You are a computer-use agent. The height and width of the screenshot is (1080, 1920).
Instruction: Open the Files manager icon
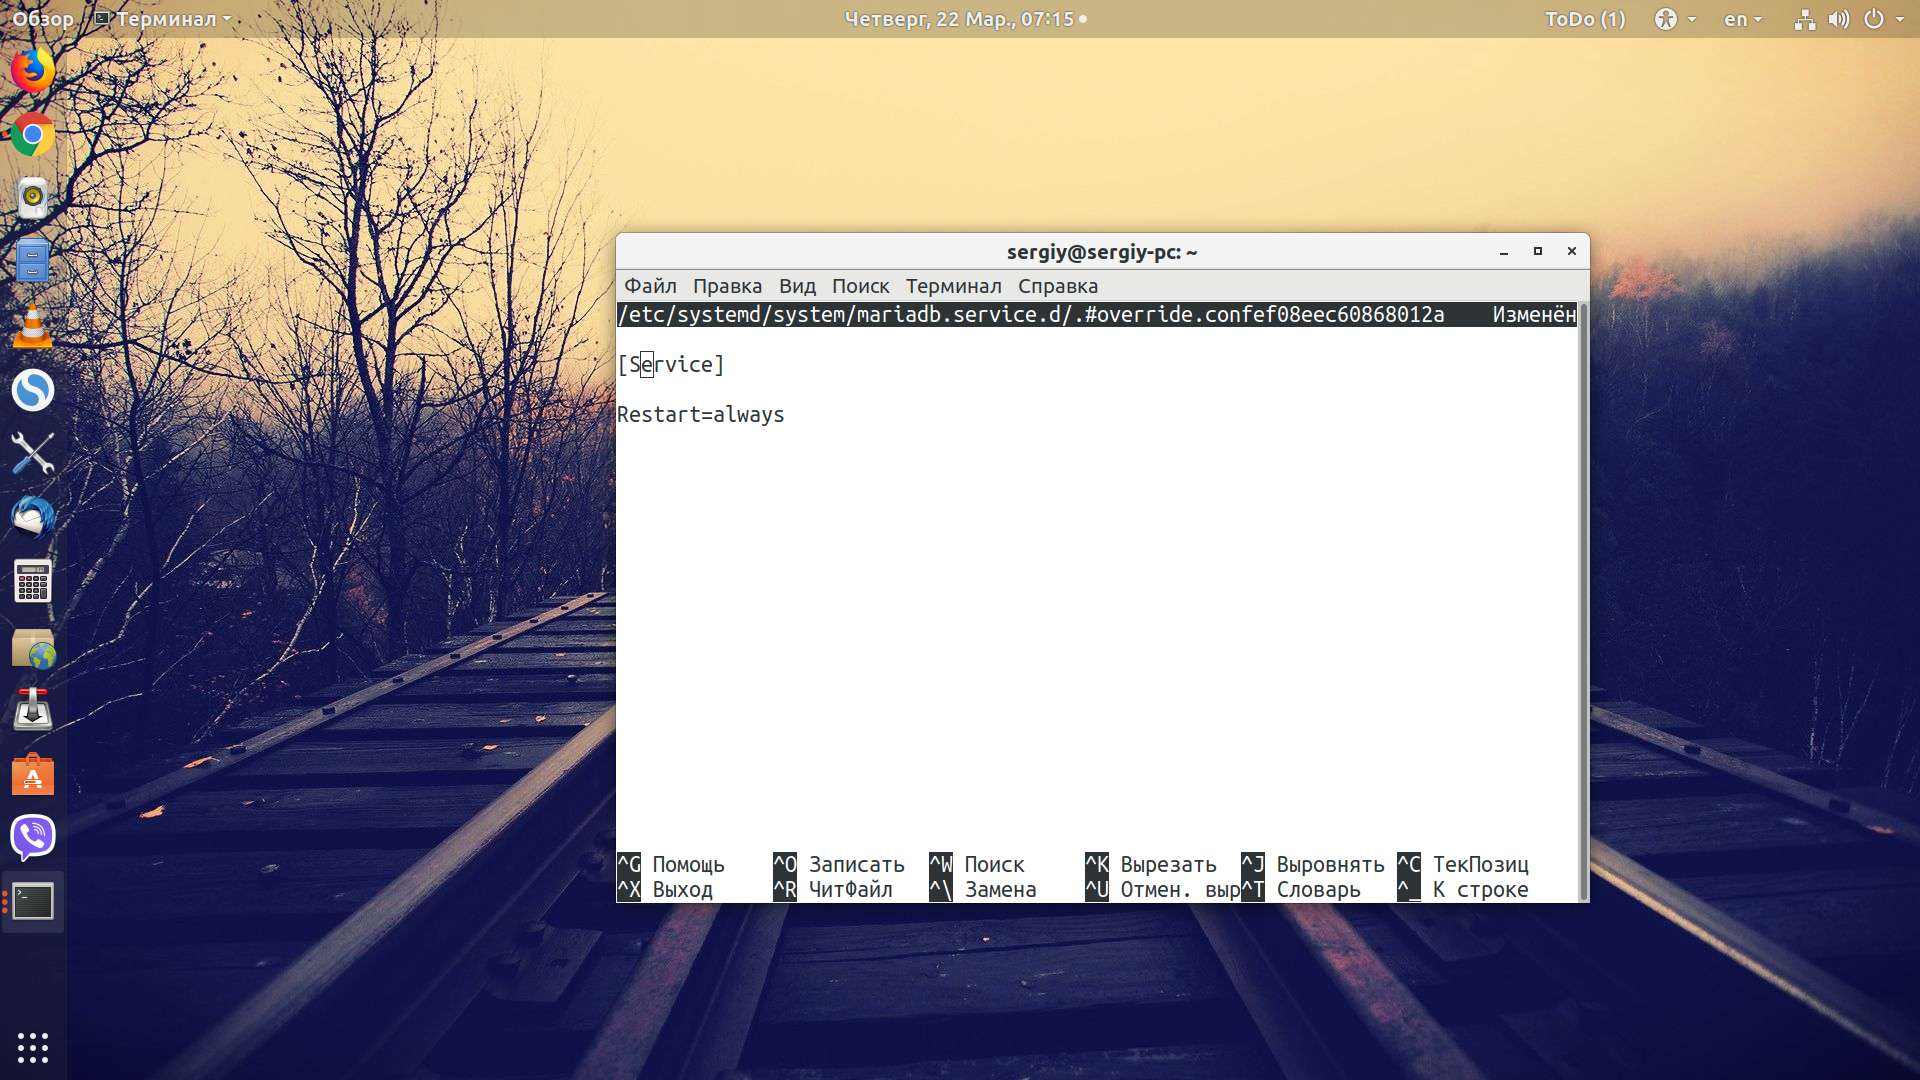pyautogui.click(x=33, y=262)
